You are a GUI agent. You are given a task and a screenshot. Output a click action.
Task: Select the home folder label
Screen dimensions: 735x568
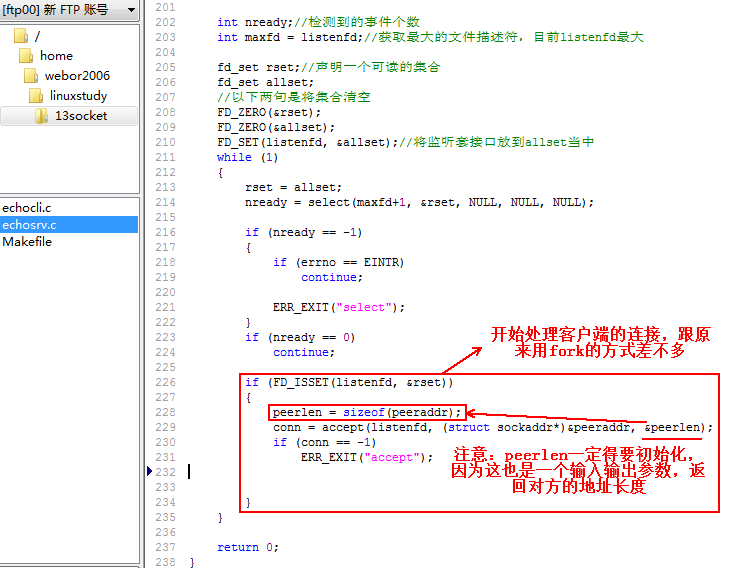pyautogui.click(x=56, y=56)
